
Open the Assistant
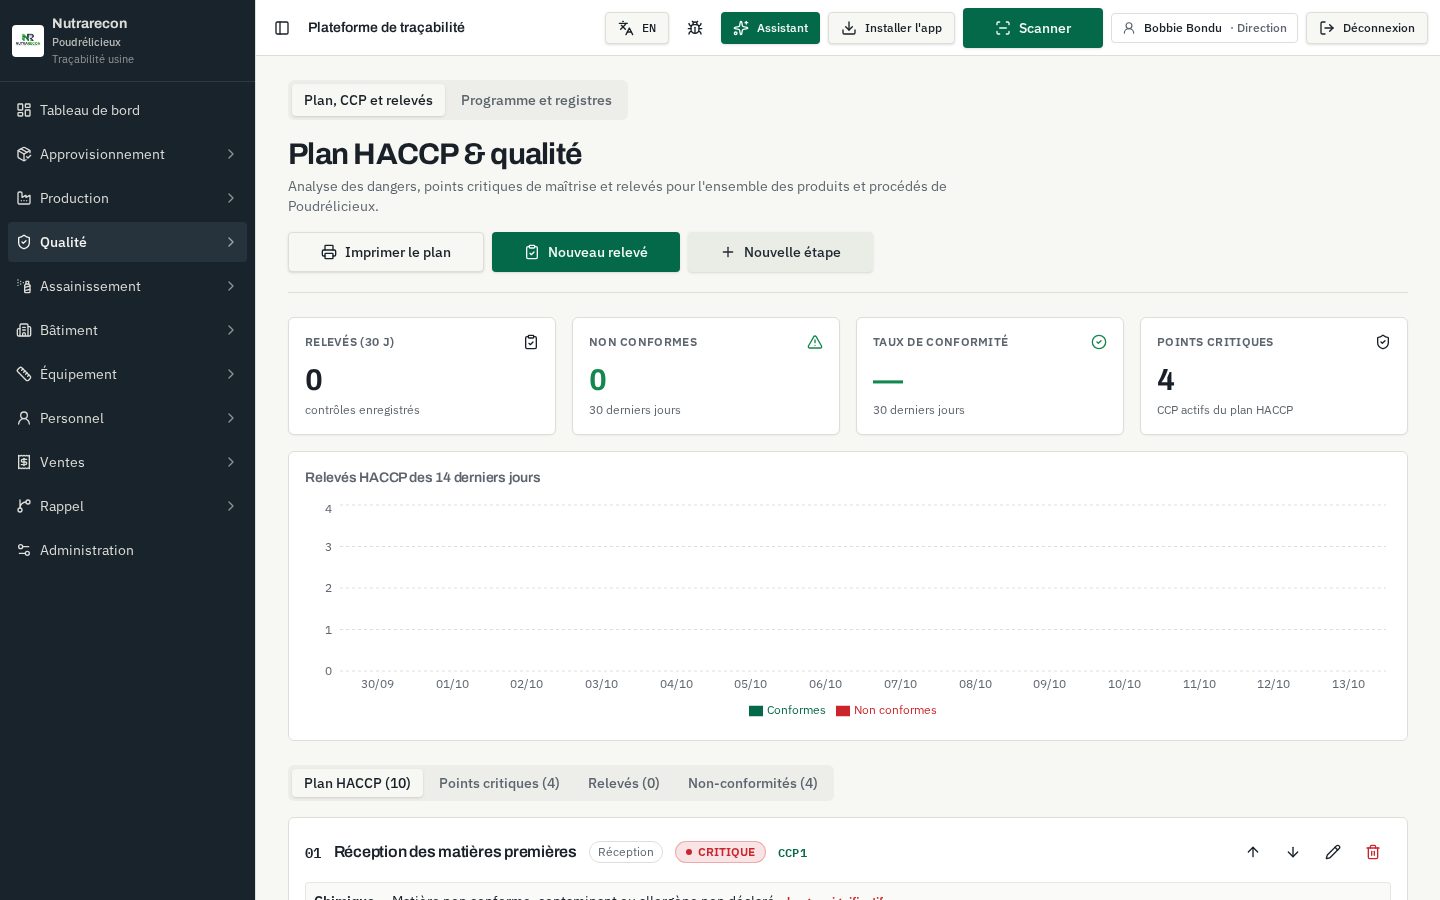pos(770,28)
